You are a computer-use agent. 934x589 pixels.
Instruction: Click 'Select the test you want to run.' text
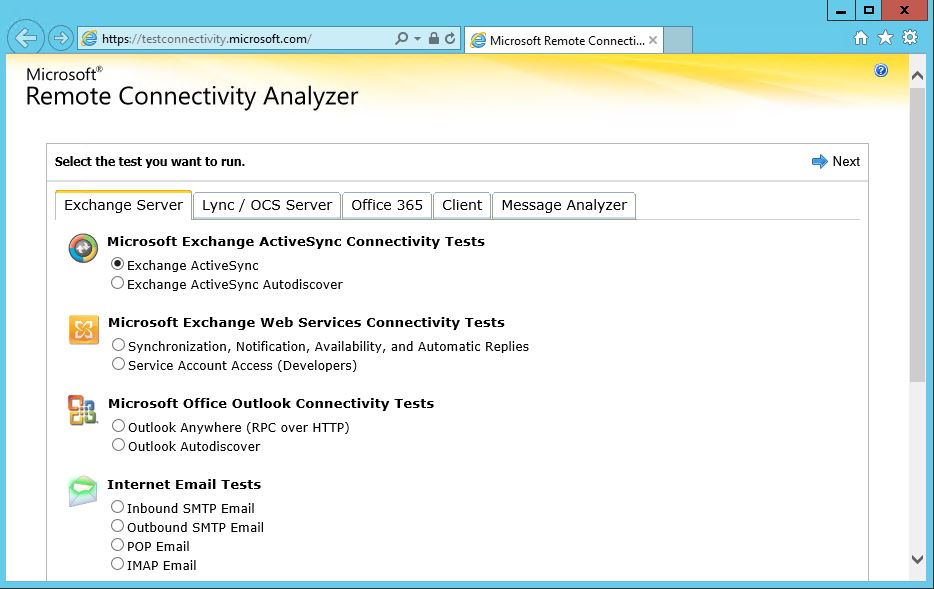tap(150, 161)
